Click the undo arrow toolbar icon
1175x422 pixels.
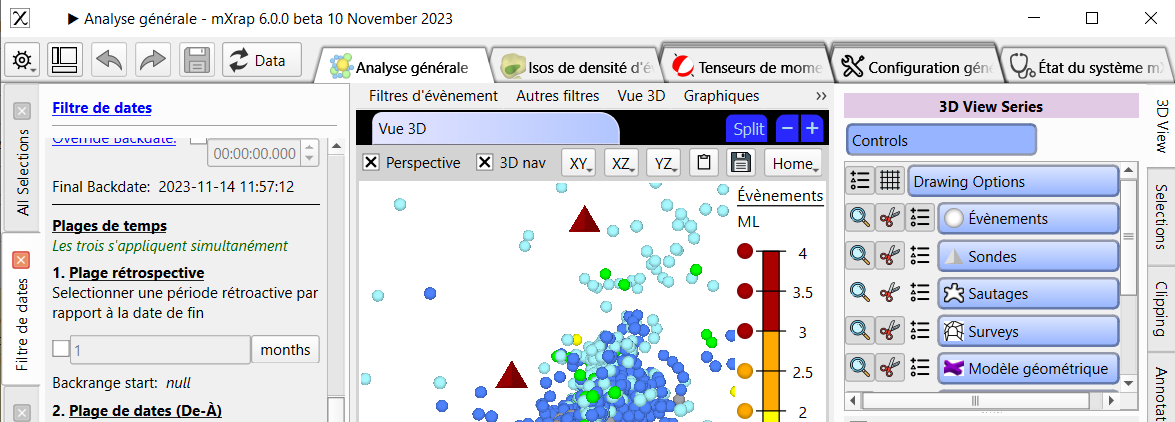(109, 60)
